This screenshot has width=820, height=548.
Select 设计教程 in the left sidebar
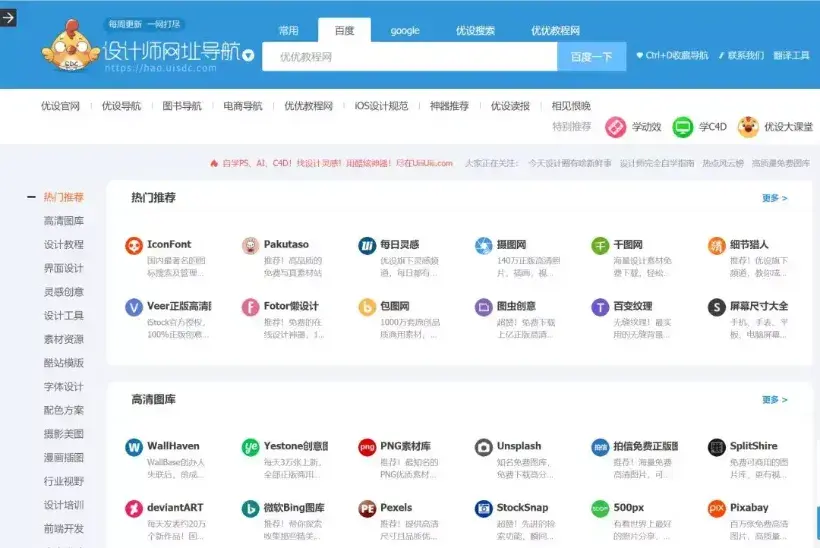coord(64,245)
